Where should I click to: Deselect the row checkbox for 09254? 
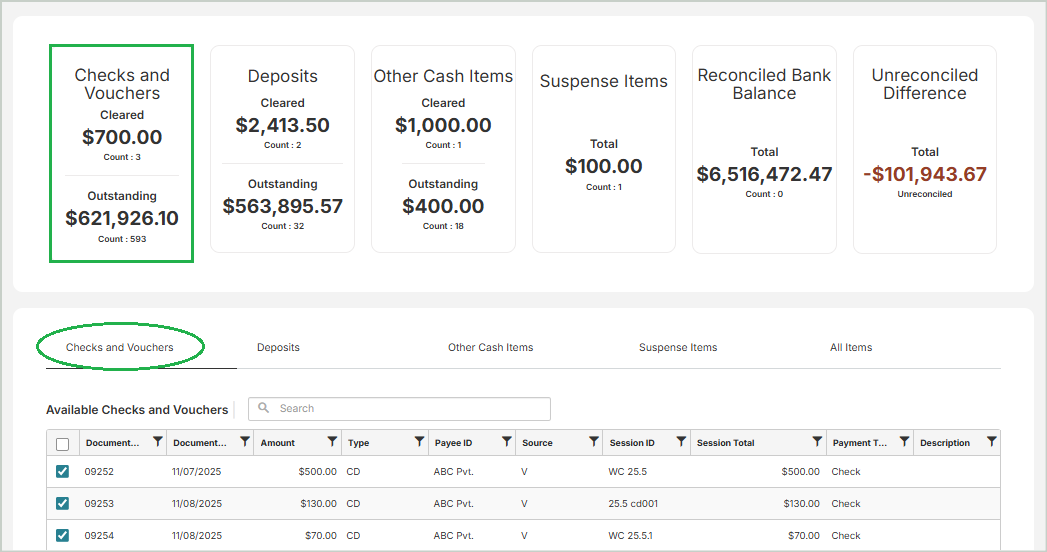[x=63, y=536]
